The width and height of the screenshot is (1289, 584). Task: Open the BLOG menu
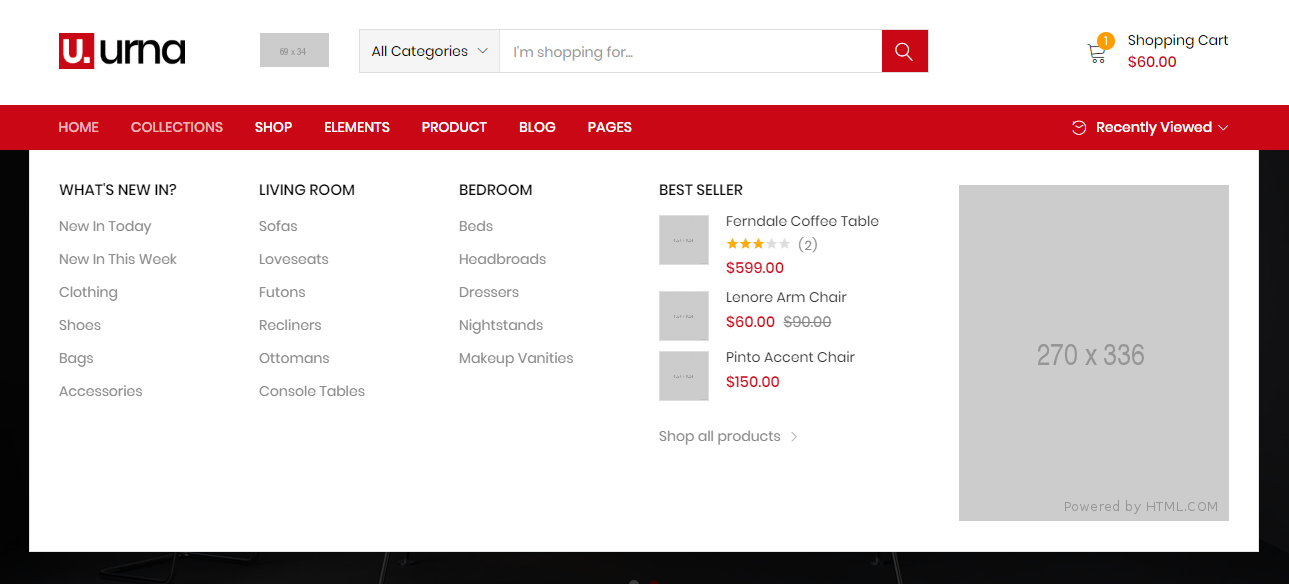coord(537,127)
